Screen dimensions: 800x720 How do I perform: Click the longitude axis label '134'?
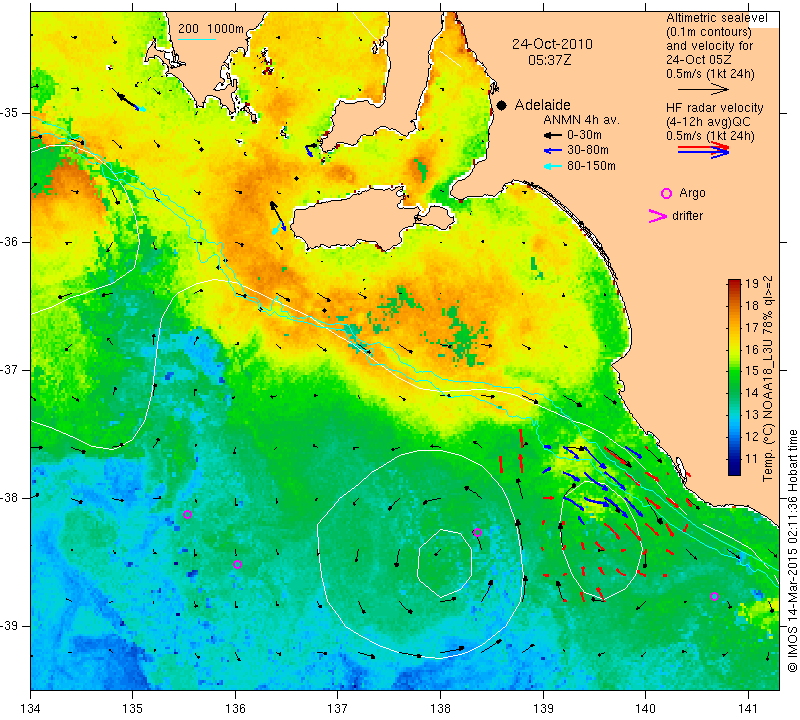coord(31,708)
